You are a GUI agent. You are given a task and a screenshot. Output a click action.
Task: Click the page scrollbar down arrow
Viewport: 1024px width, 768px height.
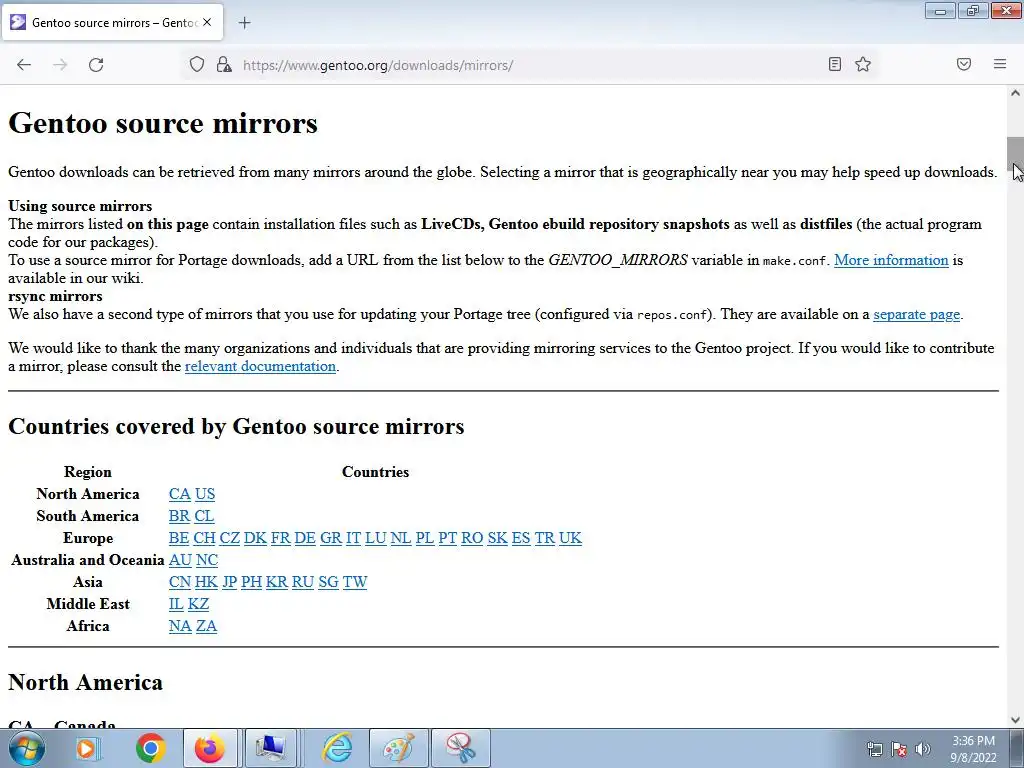[1015, 720]
